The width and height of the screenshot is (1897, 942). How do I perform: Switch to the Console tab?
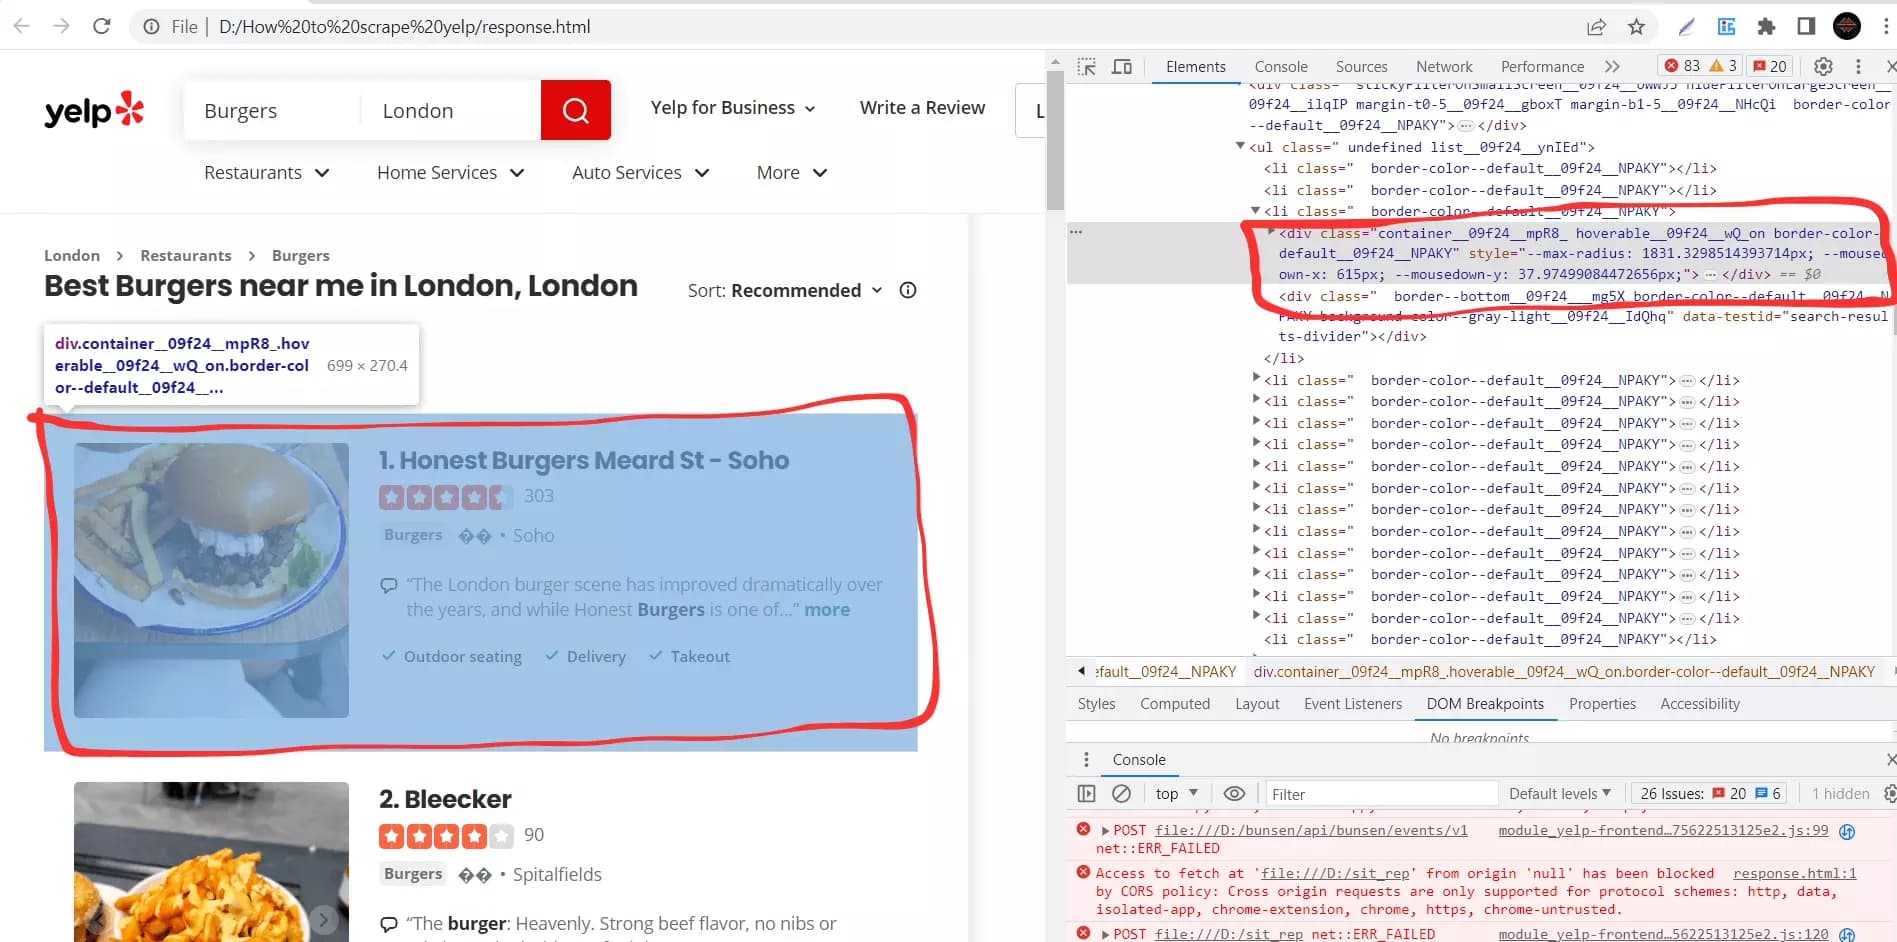[x=1281, y=67]
